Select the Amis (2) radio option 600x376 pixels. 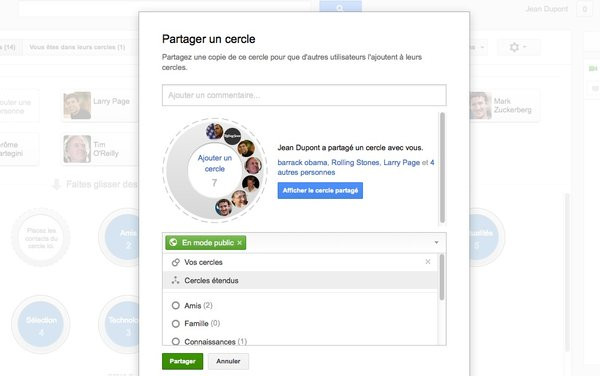(176, 306)
